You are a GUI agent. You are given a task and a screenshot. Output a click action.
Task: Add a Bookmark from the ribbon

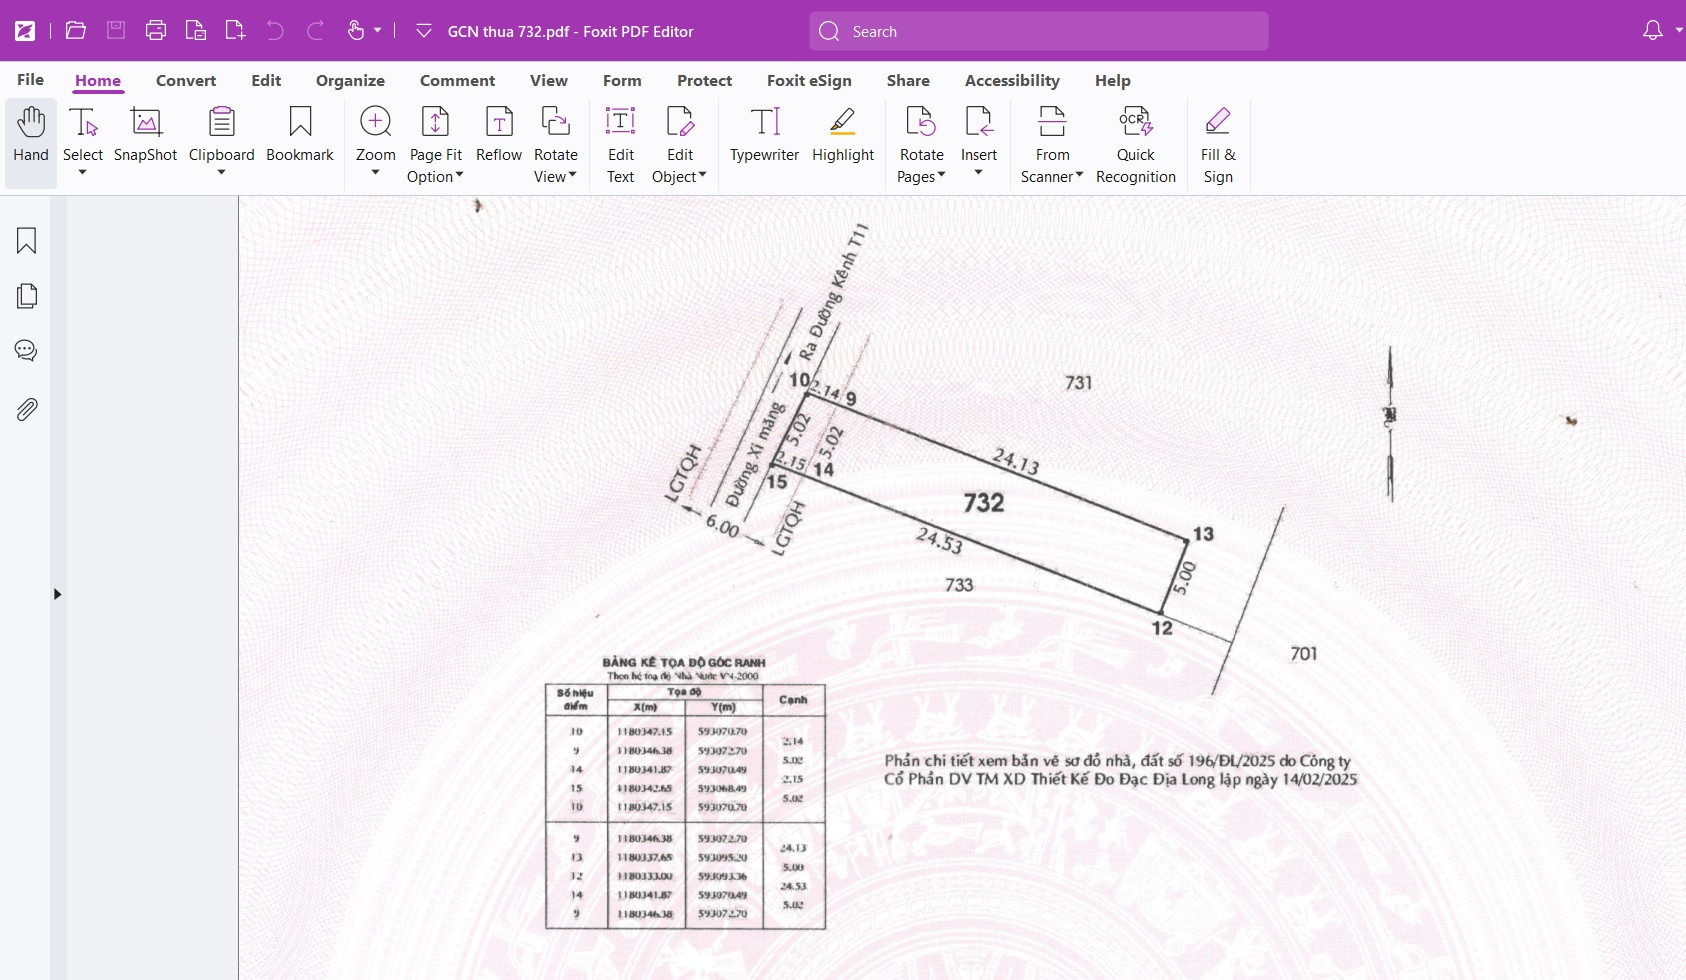click(300, 135)
